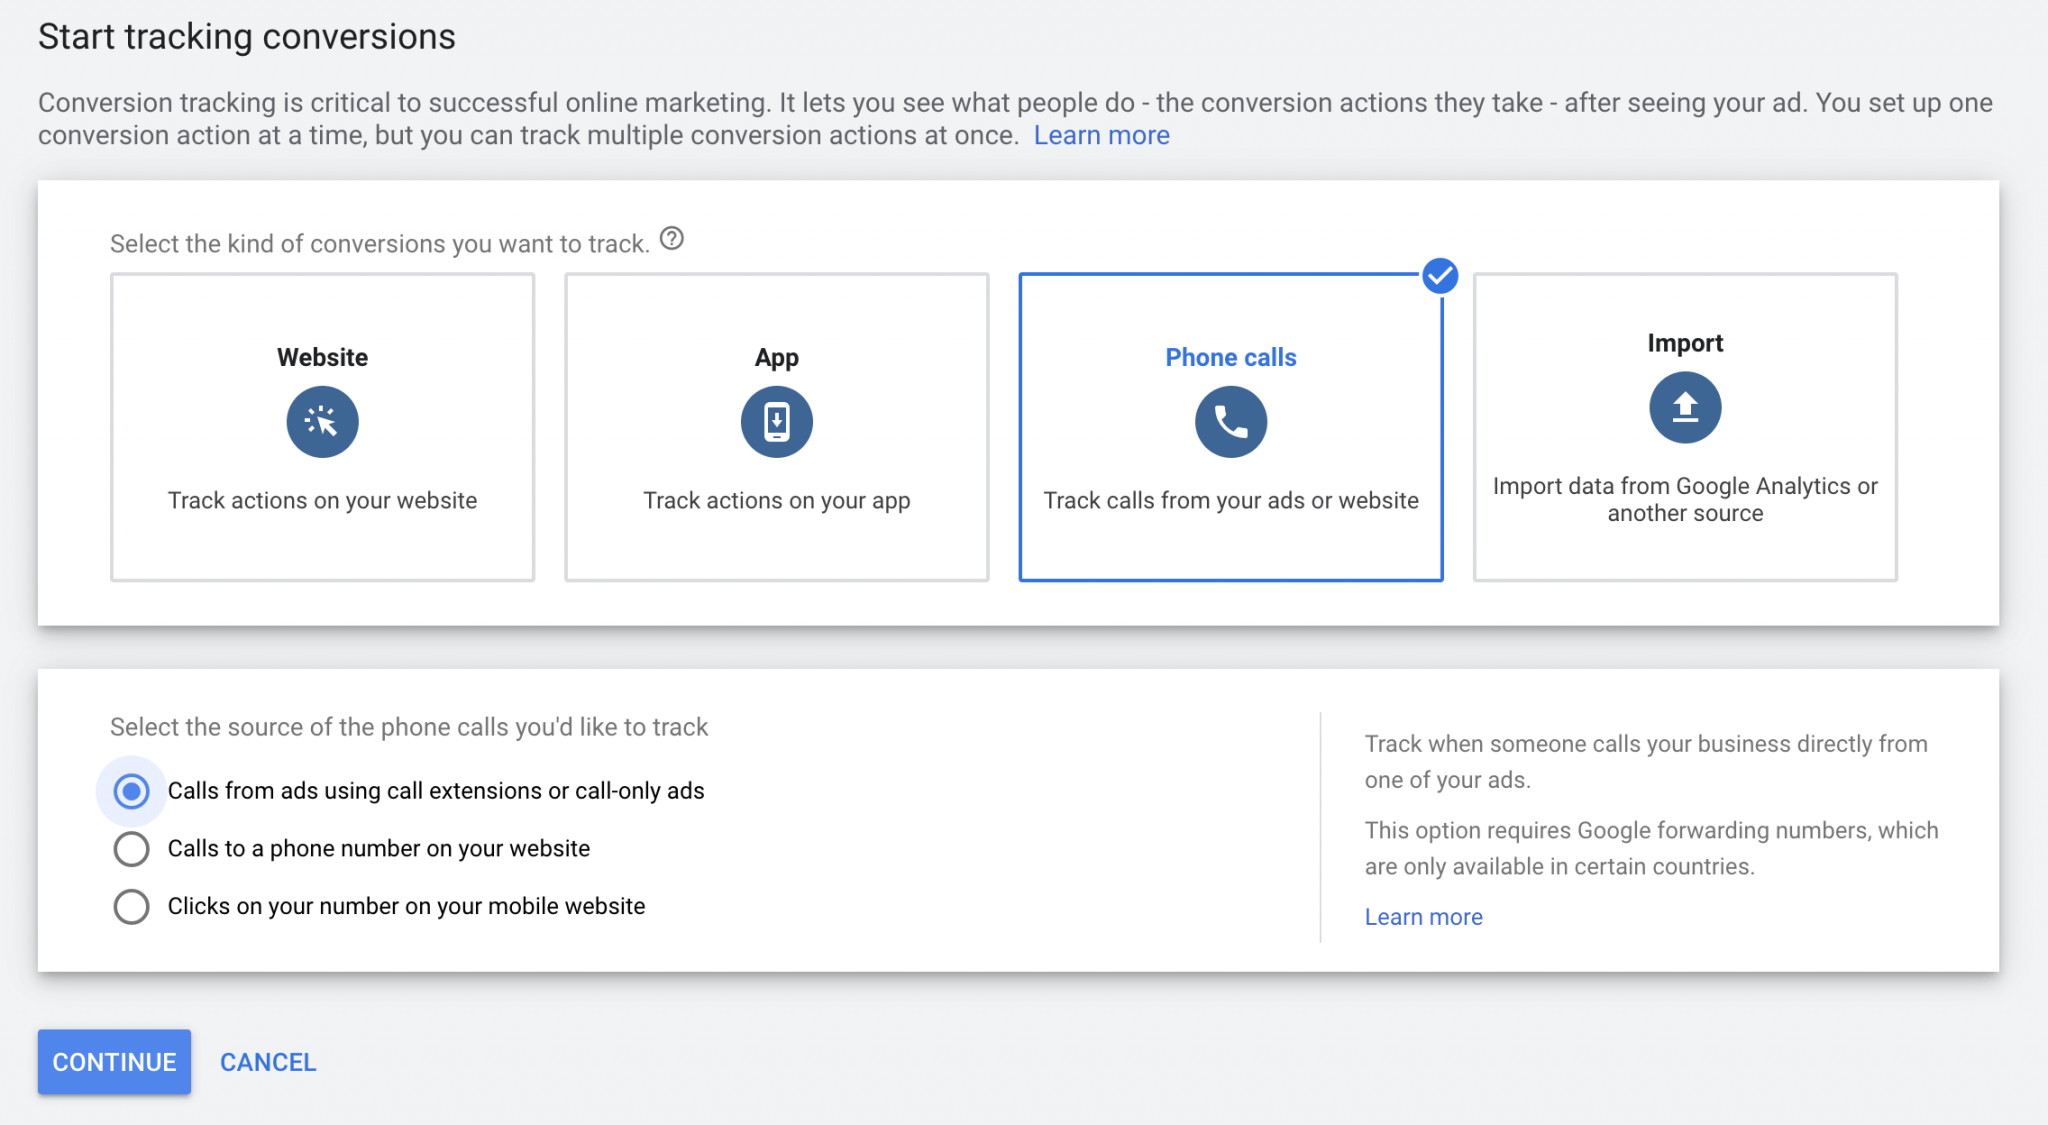Click the CONTINUE button
Screen dimensions: 2048x1125
(114, 1062)
